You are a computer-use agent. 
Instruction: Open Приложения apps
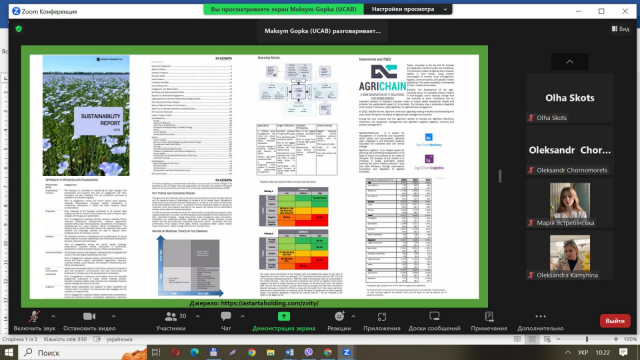coord(382,321)
